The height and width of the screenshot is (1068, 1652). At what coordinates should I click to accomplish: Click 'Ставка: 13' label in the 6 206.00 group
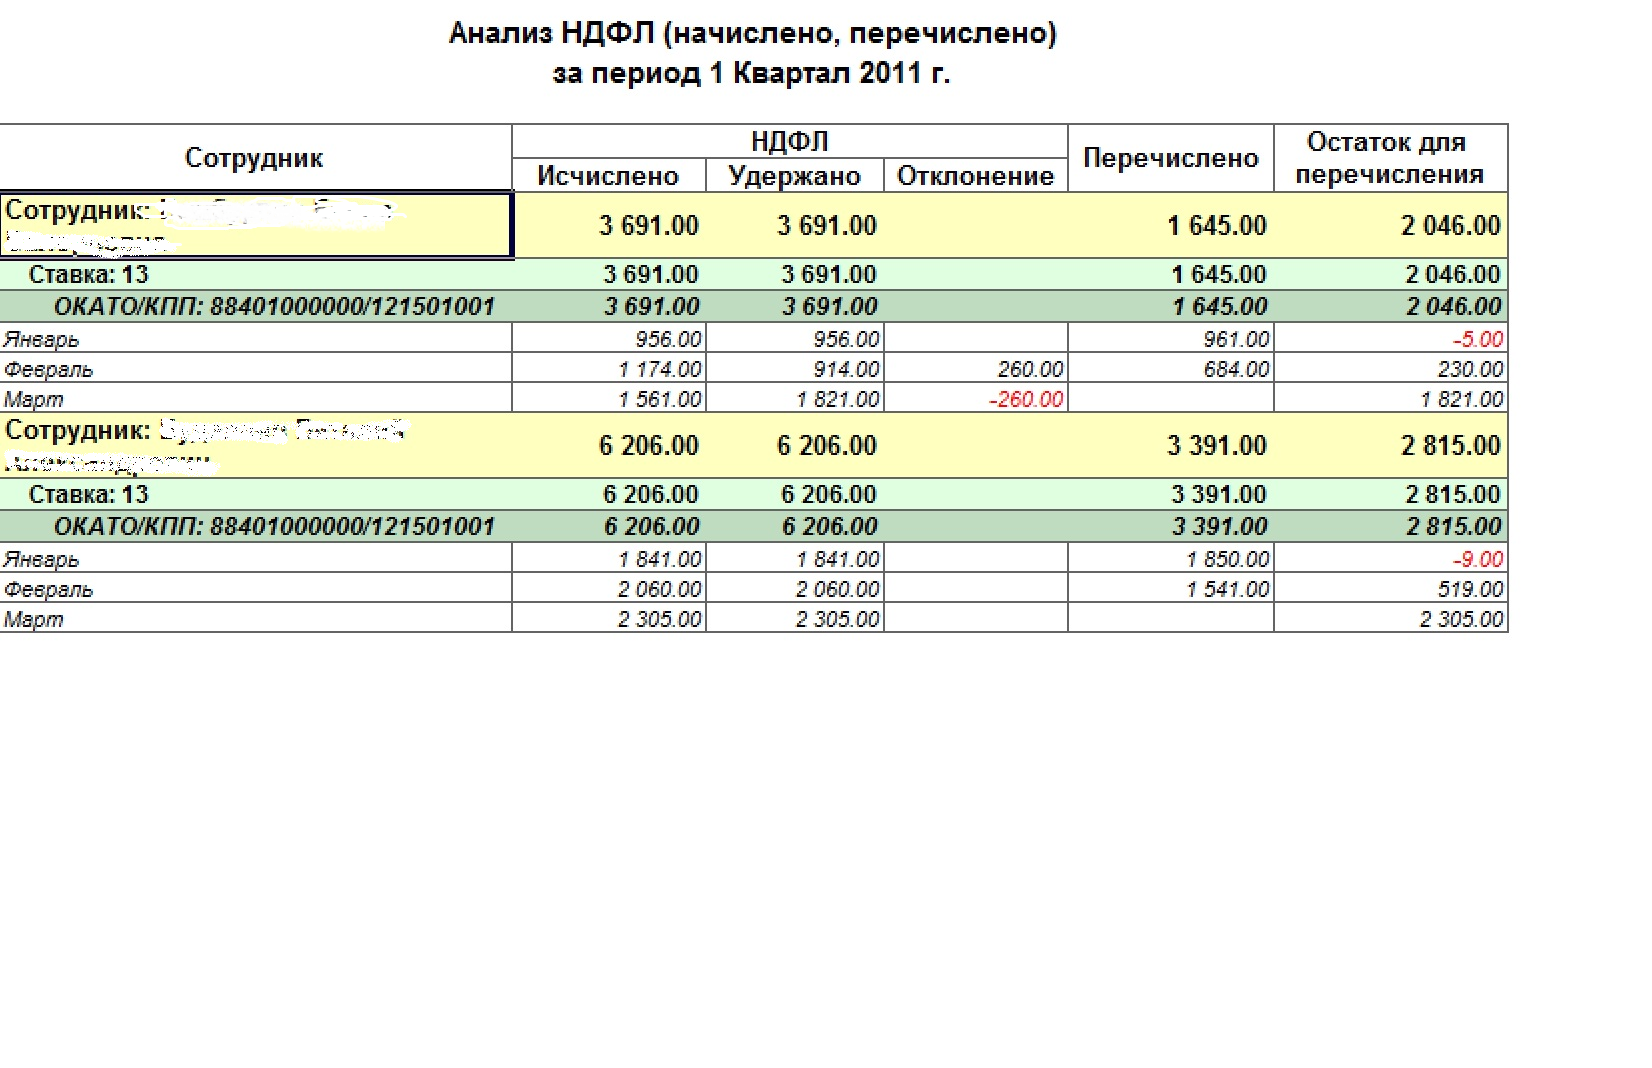click(88, 494)
